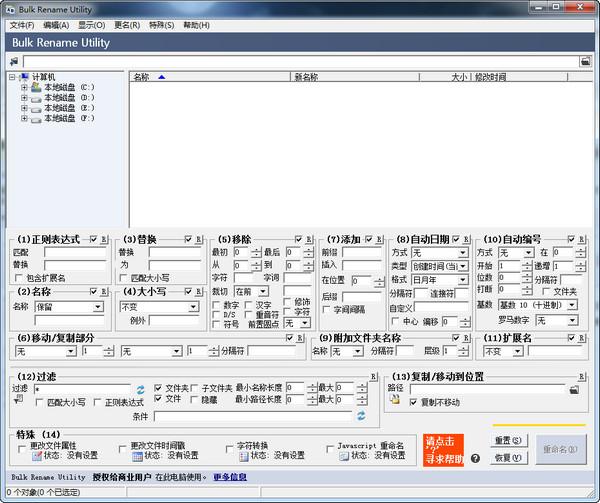600x503 pixels.
Task: Click the R reset icon for (3)替换
Action: tap(199, 239)
